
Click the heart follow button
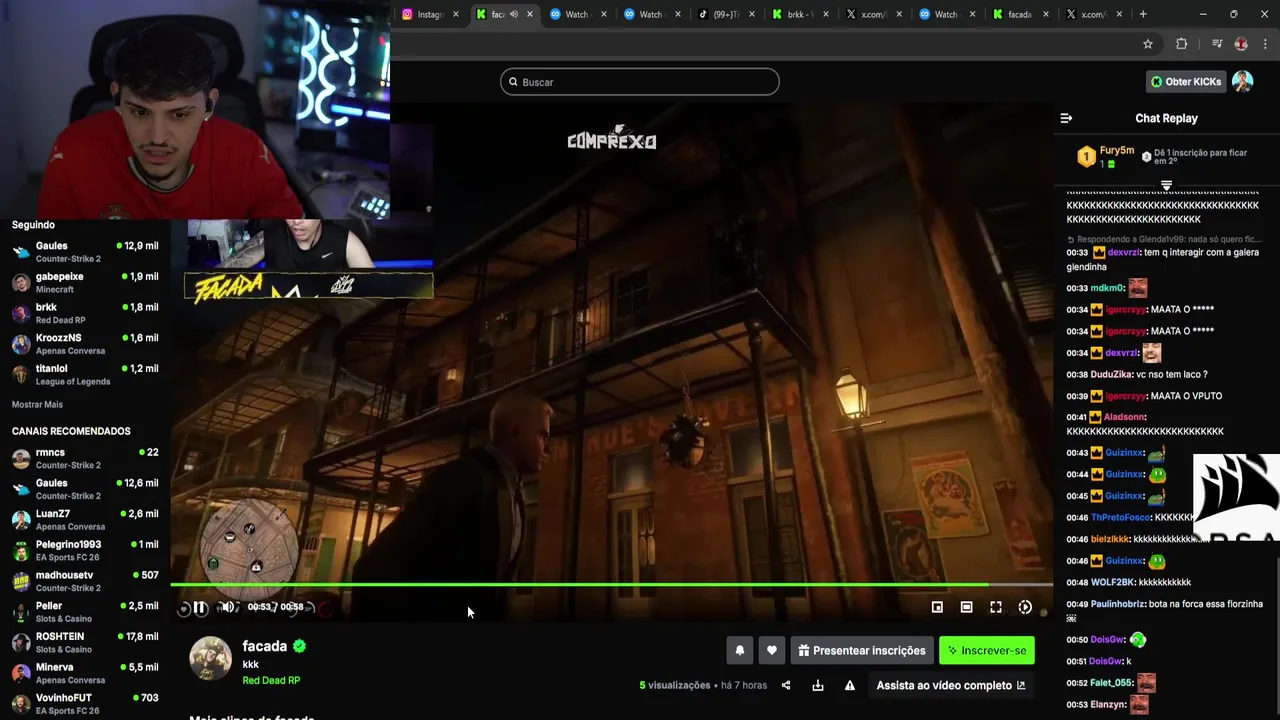(771, 650)
